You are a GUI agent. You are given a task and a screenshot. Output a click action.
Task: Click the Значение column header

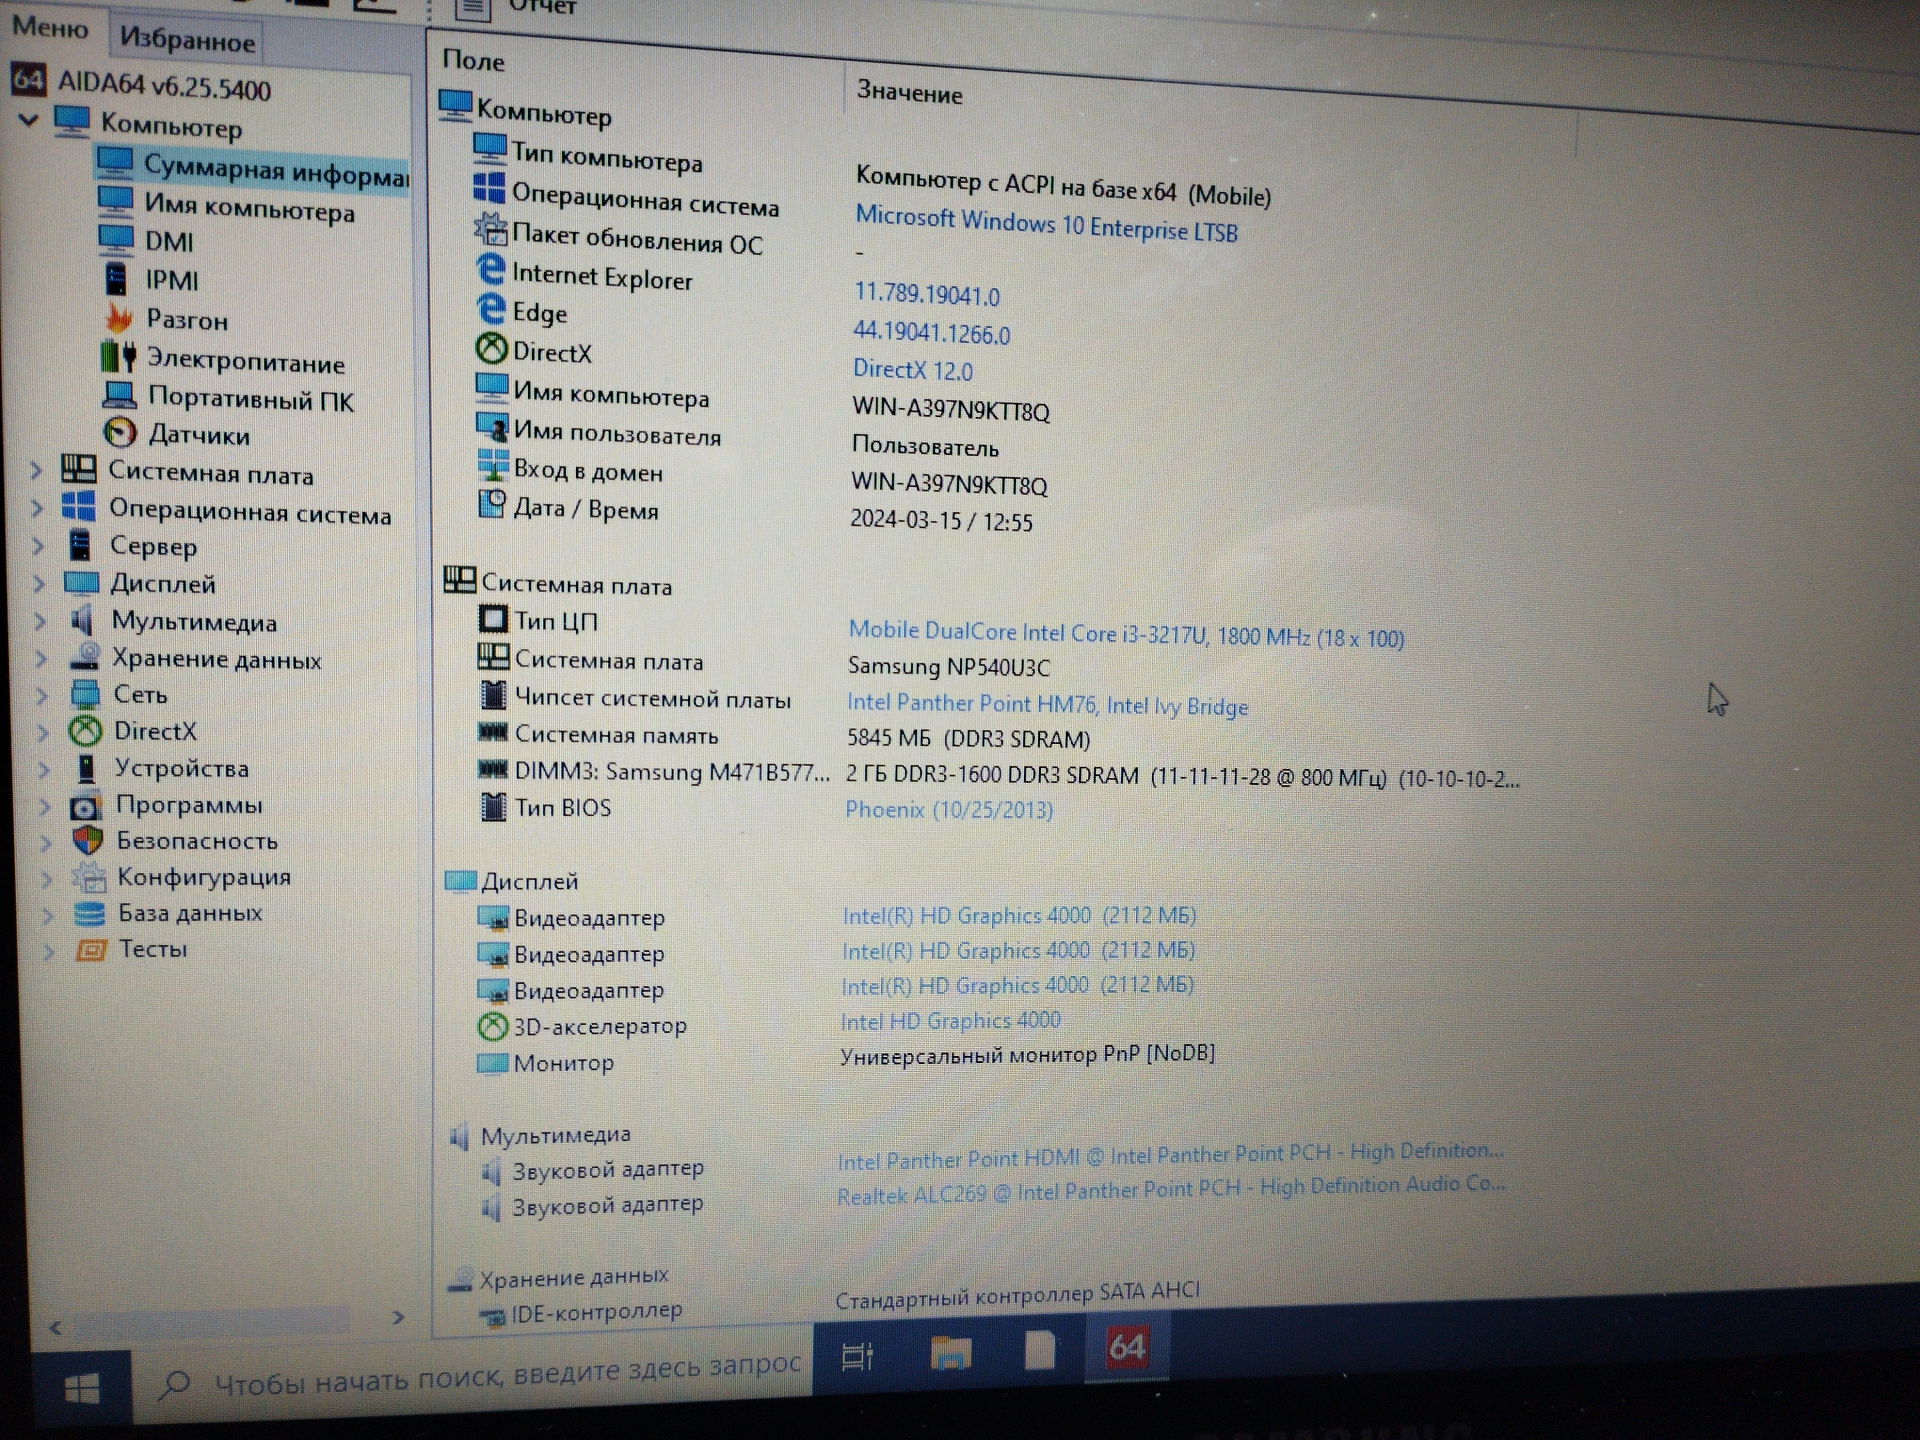909,93
